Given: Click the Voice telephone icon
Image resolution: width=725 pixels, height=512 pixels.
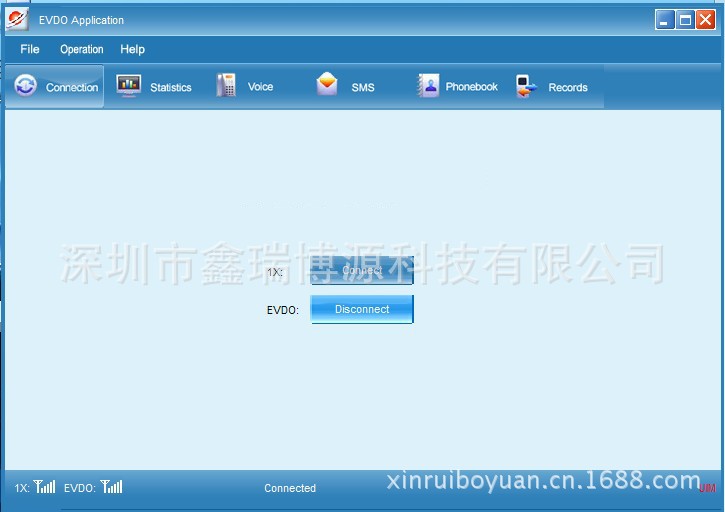Looking at the screenshot, I should tap(226, 85).
